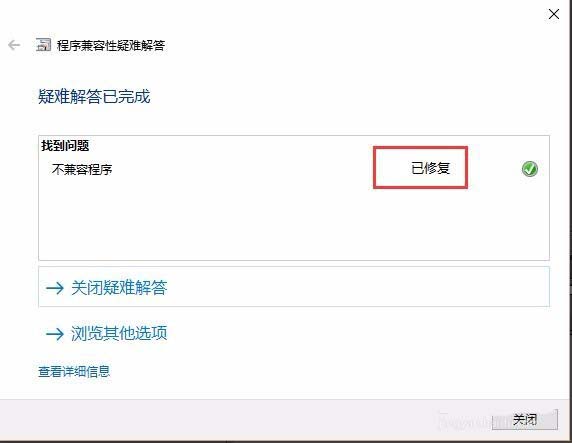The height and width of the screenshot is (443, 572).
Task: Click the 关闭 button
Action: pyautogui.click(x=525, y=420)
